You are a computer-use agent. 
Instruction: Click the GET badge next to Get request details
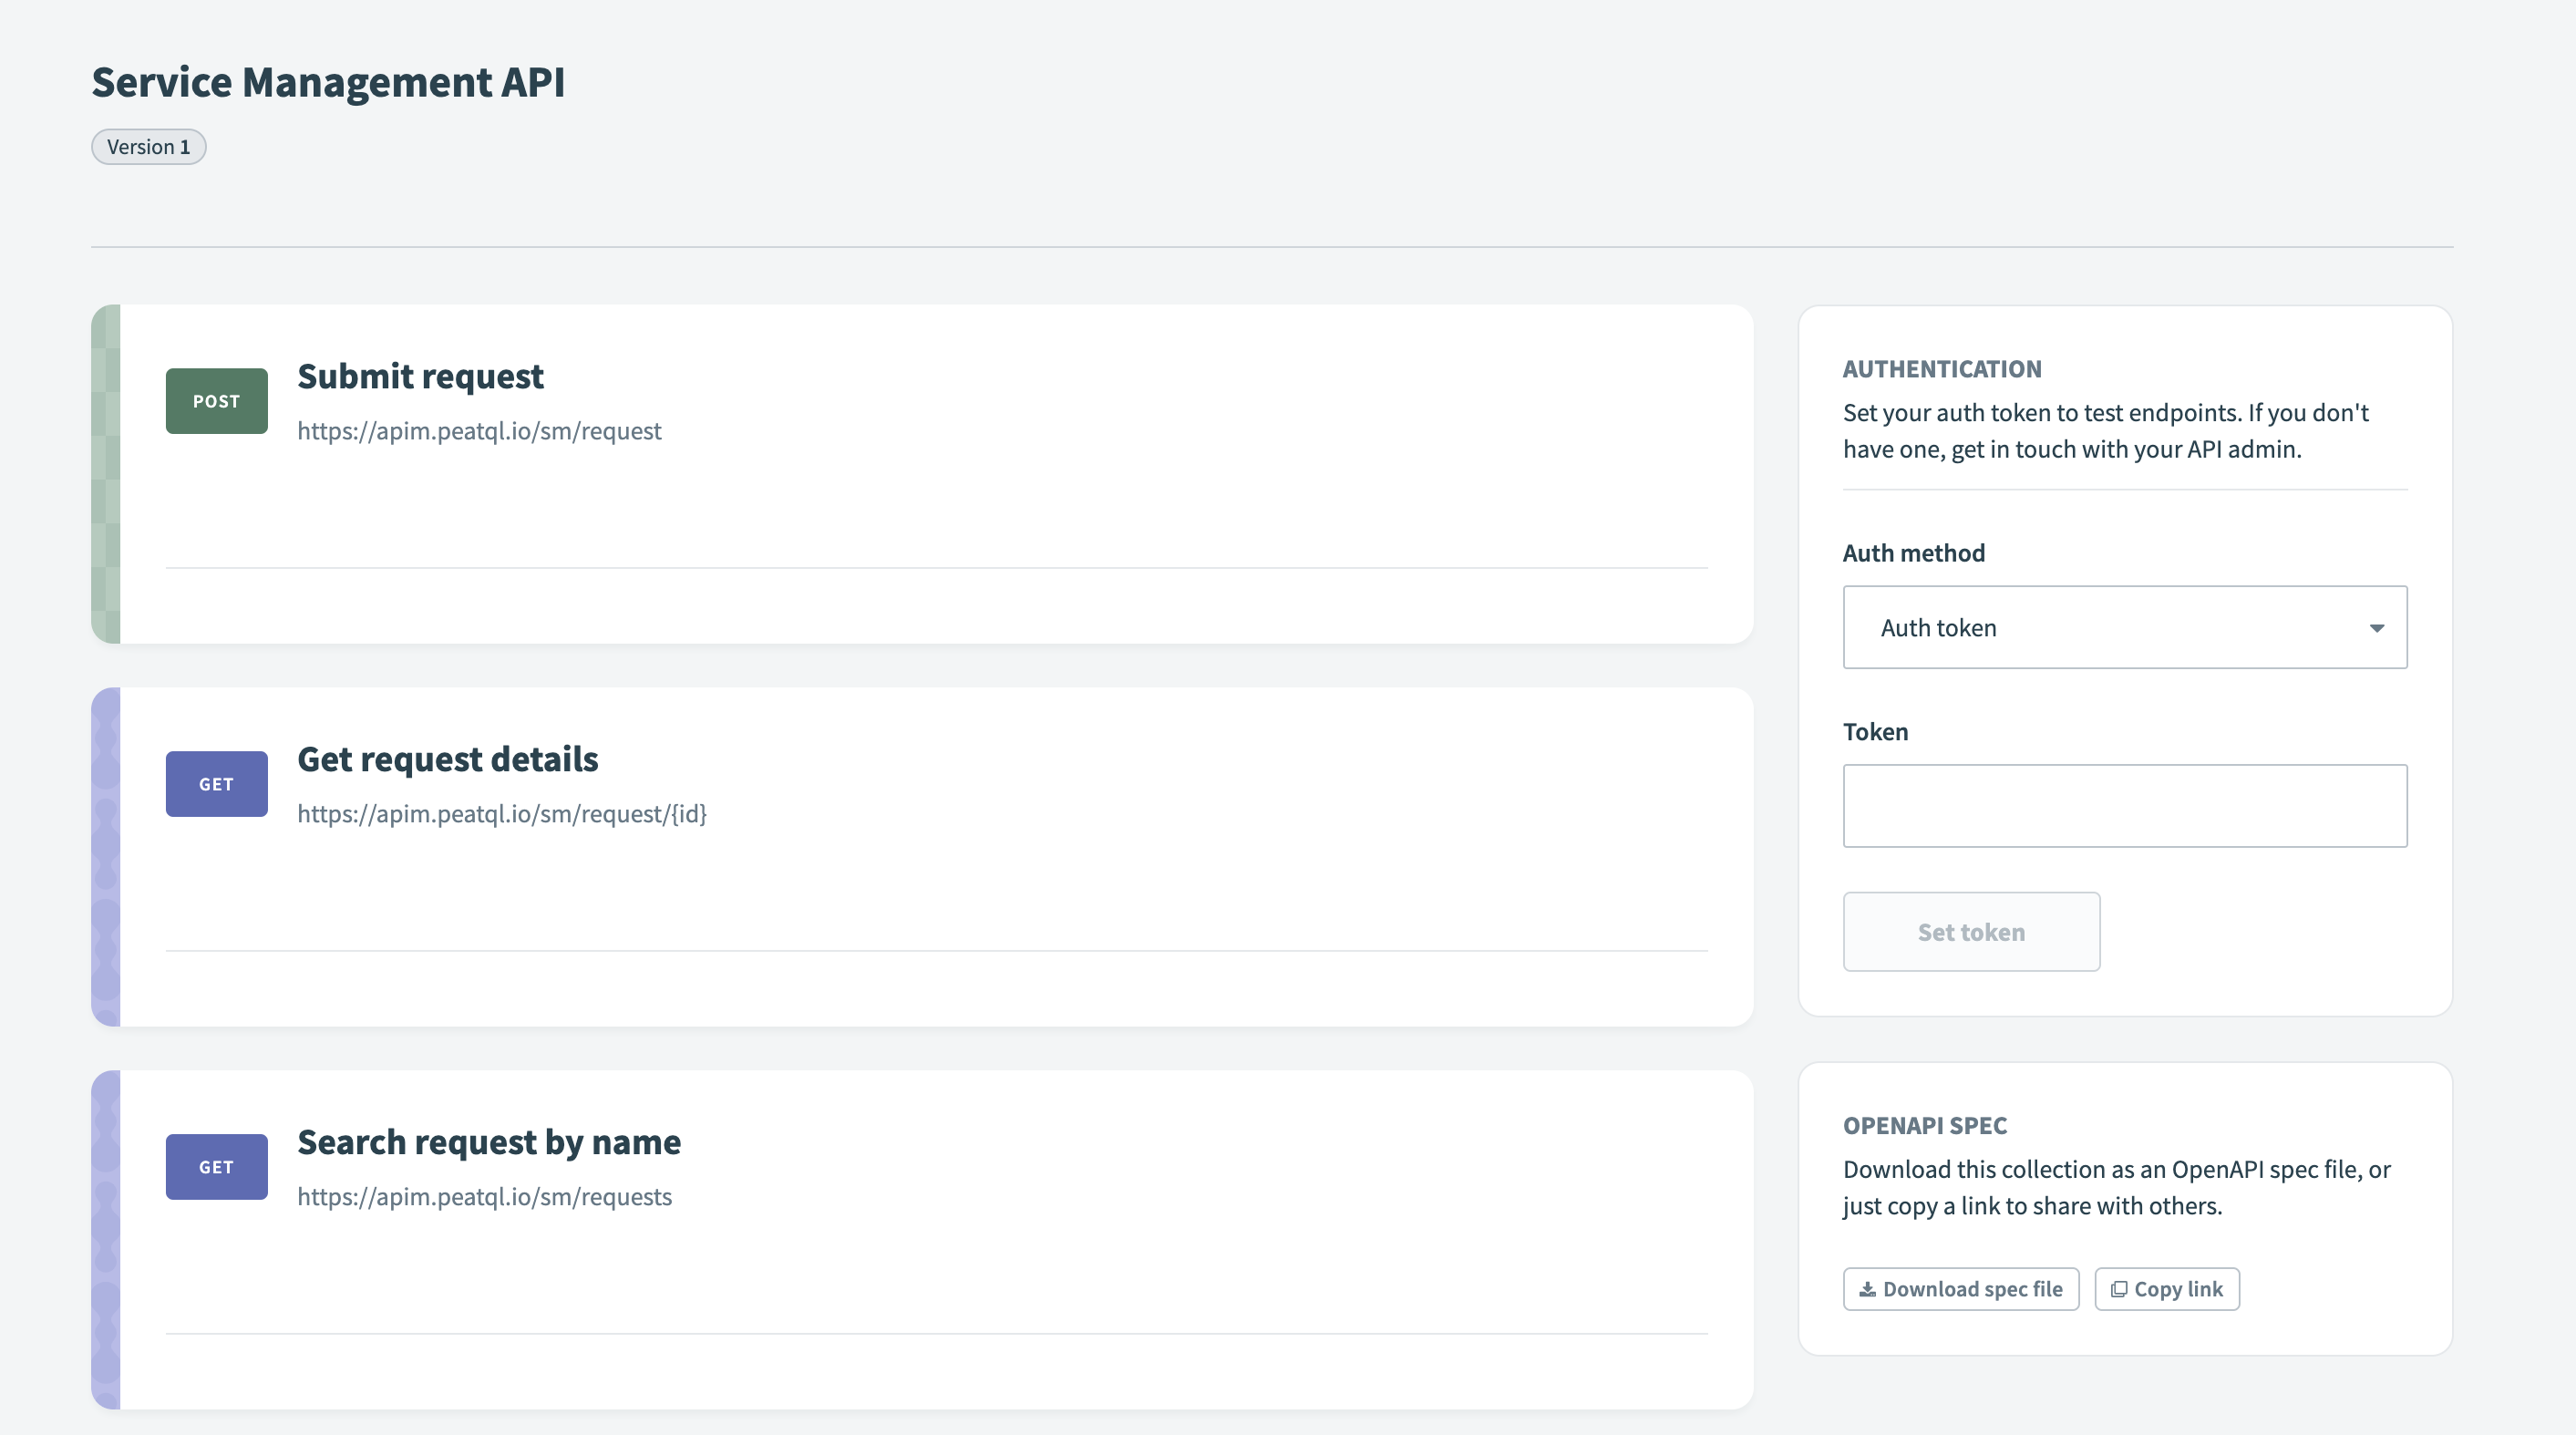coord(216,784)
